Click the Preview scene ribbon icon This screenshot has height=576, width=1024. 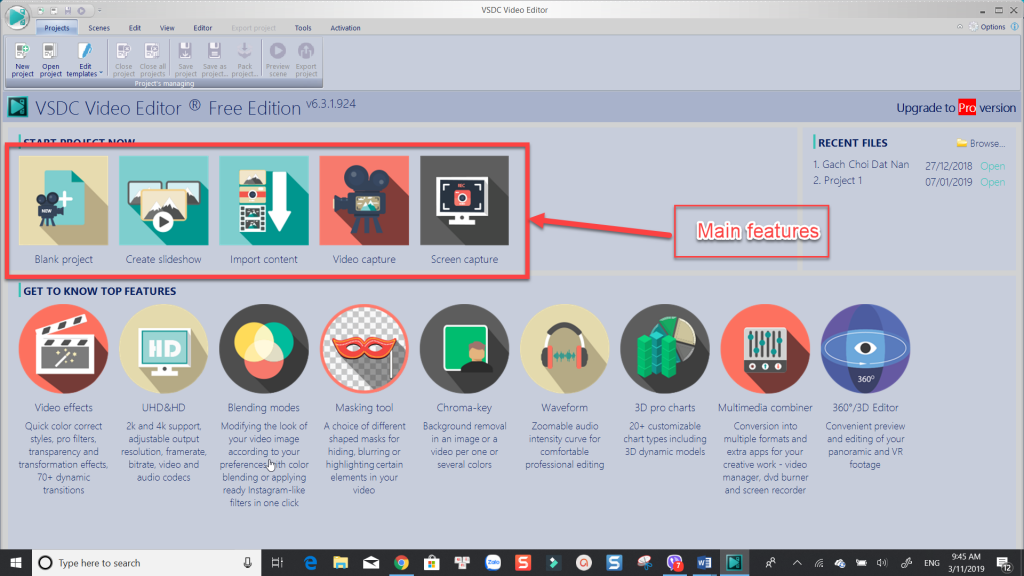click(x=278, y=60)
